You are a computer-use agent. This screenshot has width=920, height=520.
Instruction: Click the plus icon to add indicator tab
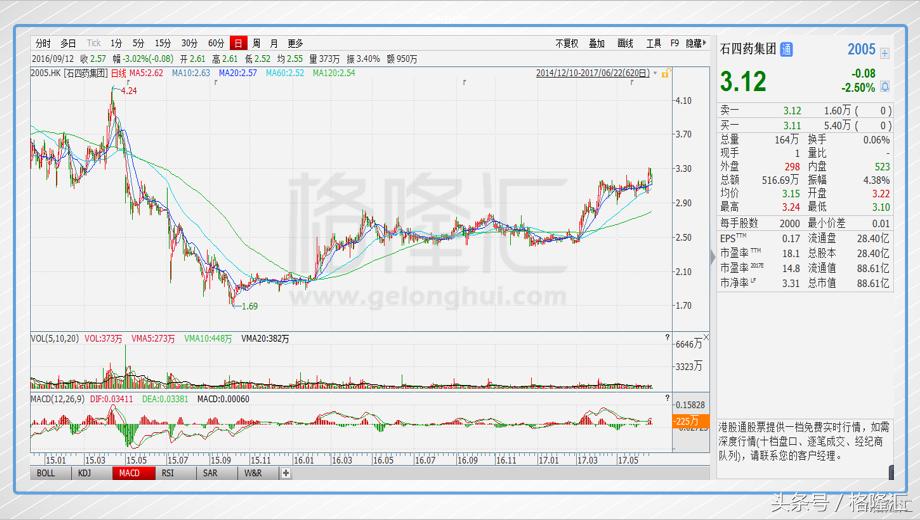286,473
